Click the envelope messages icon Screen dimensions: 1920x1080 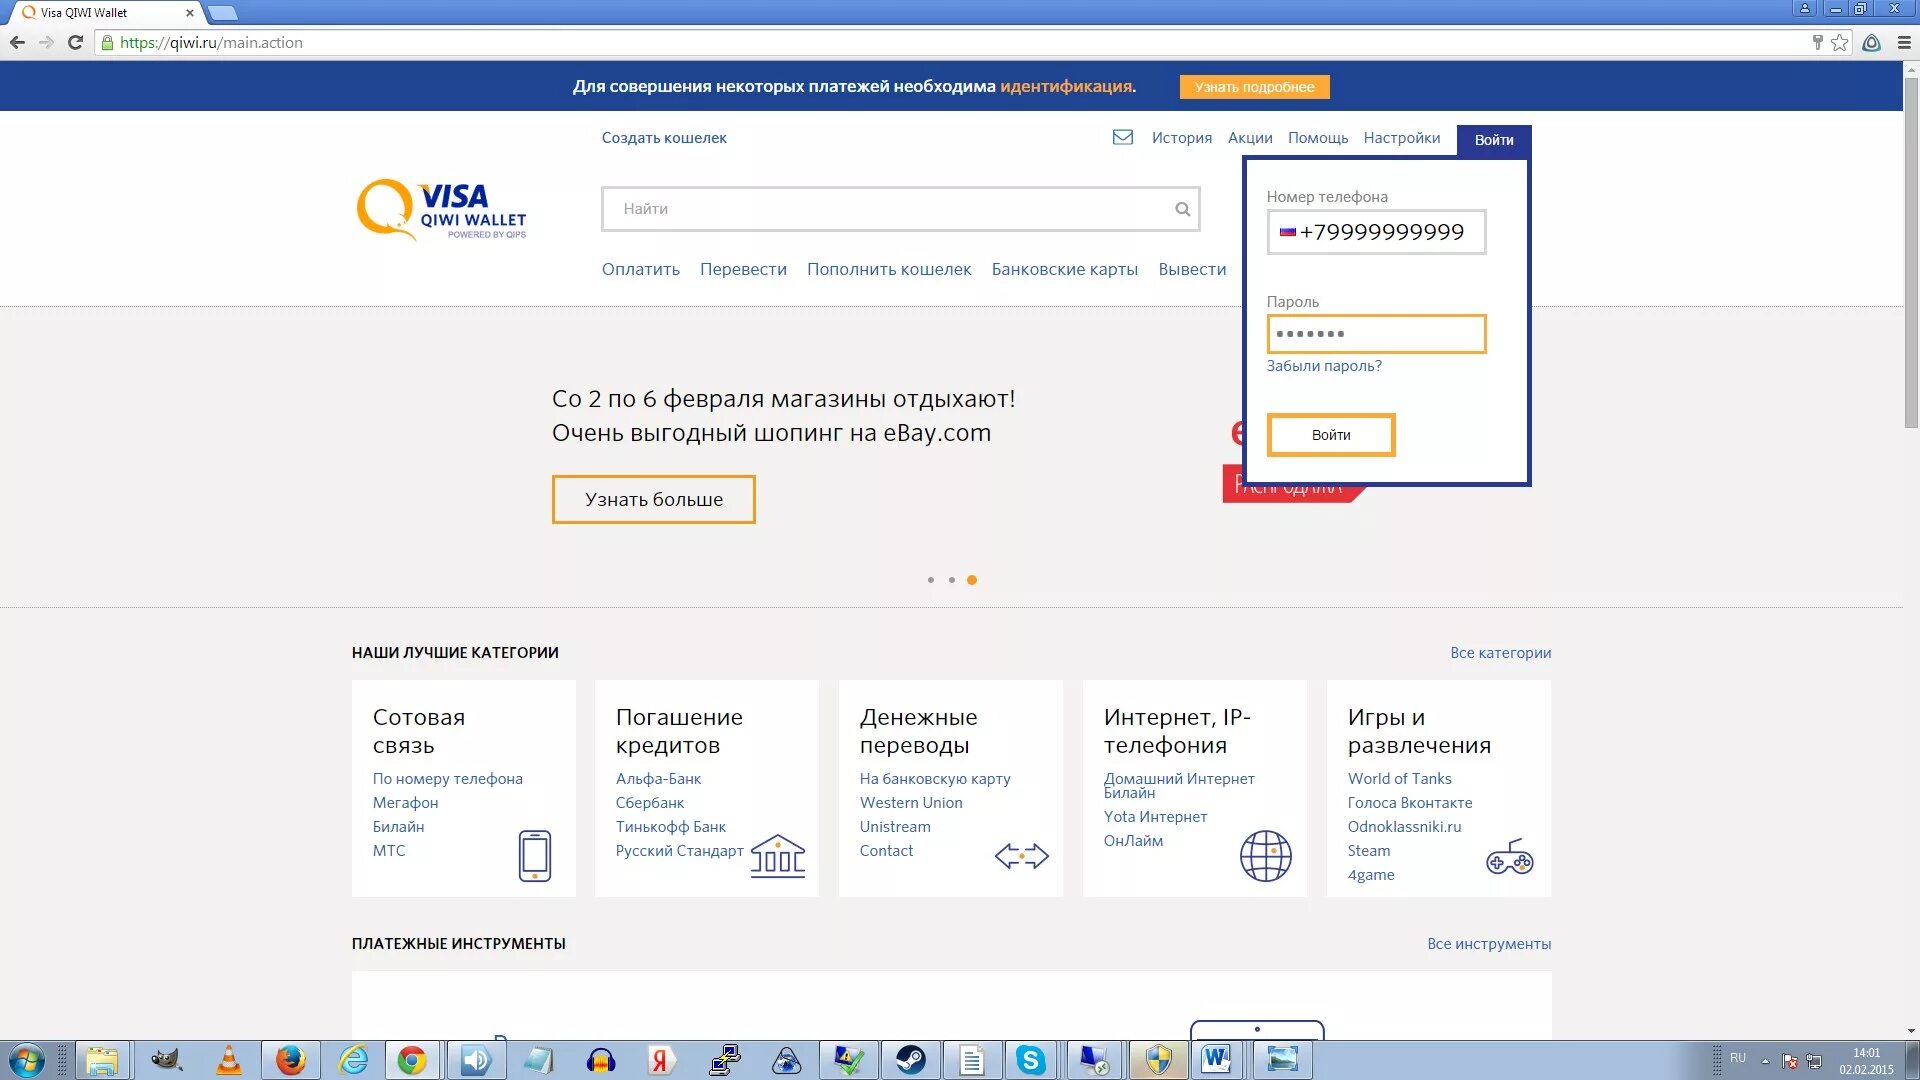click(x=1122, y=137)
